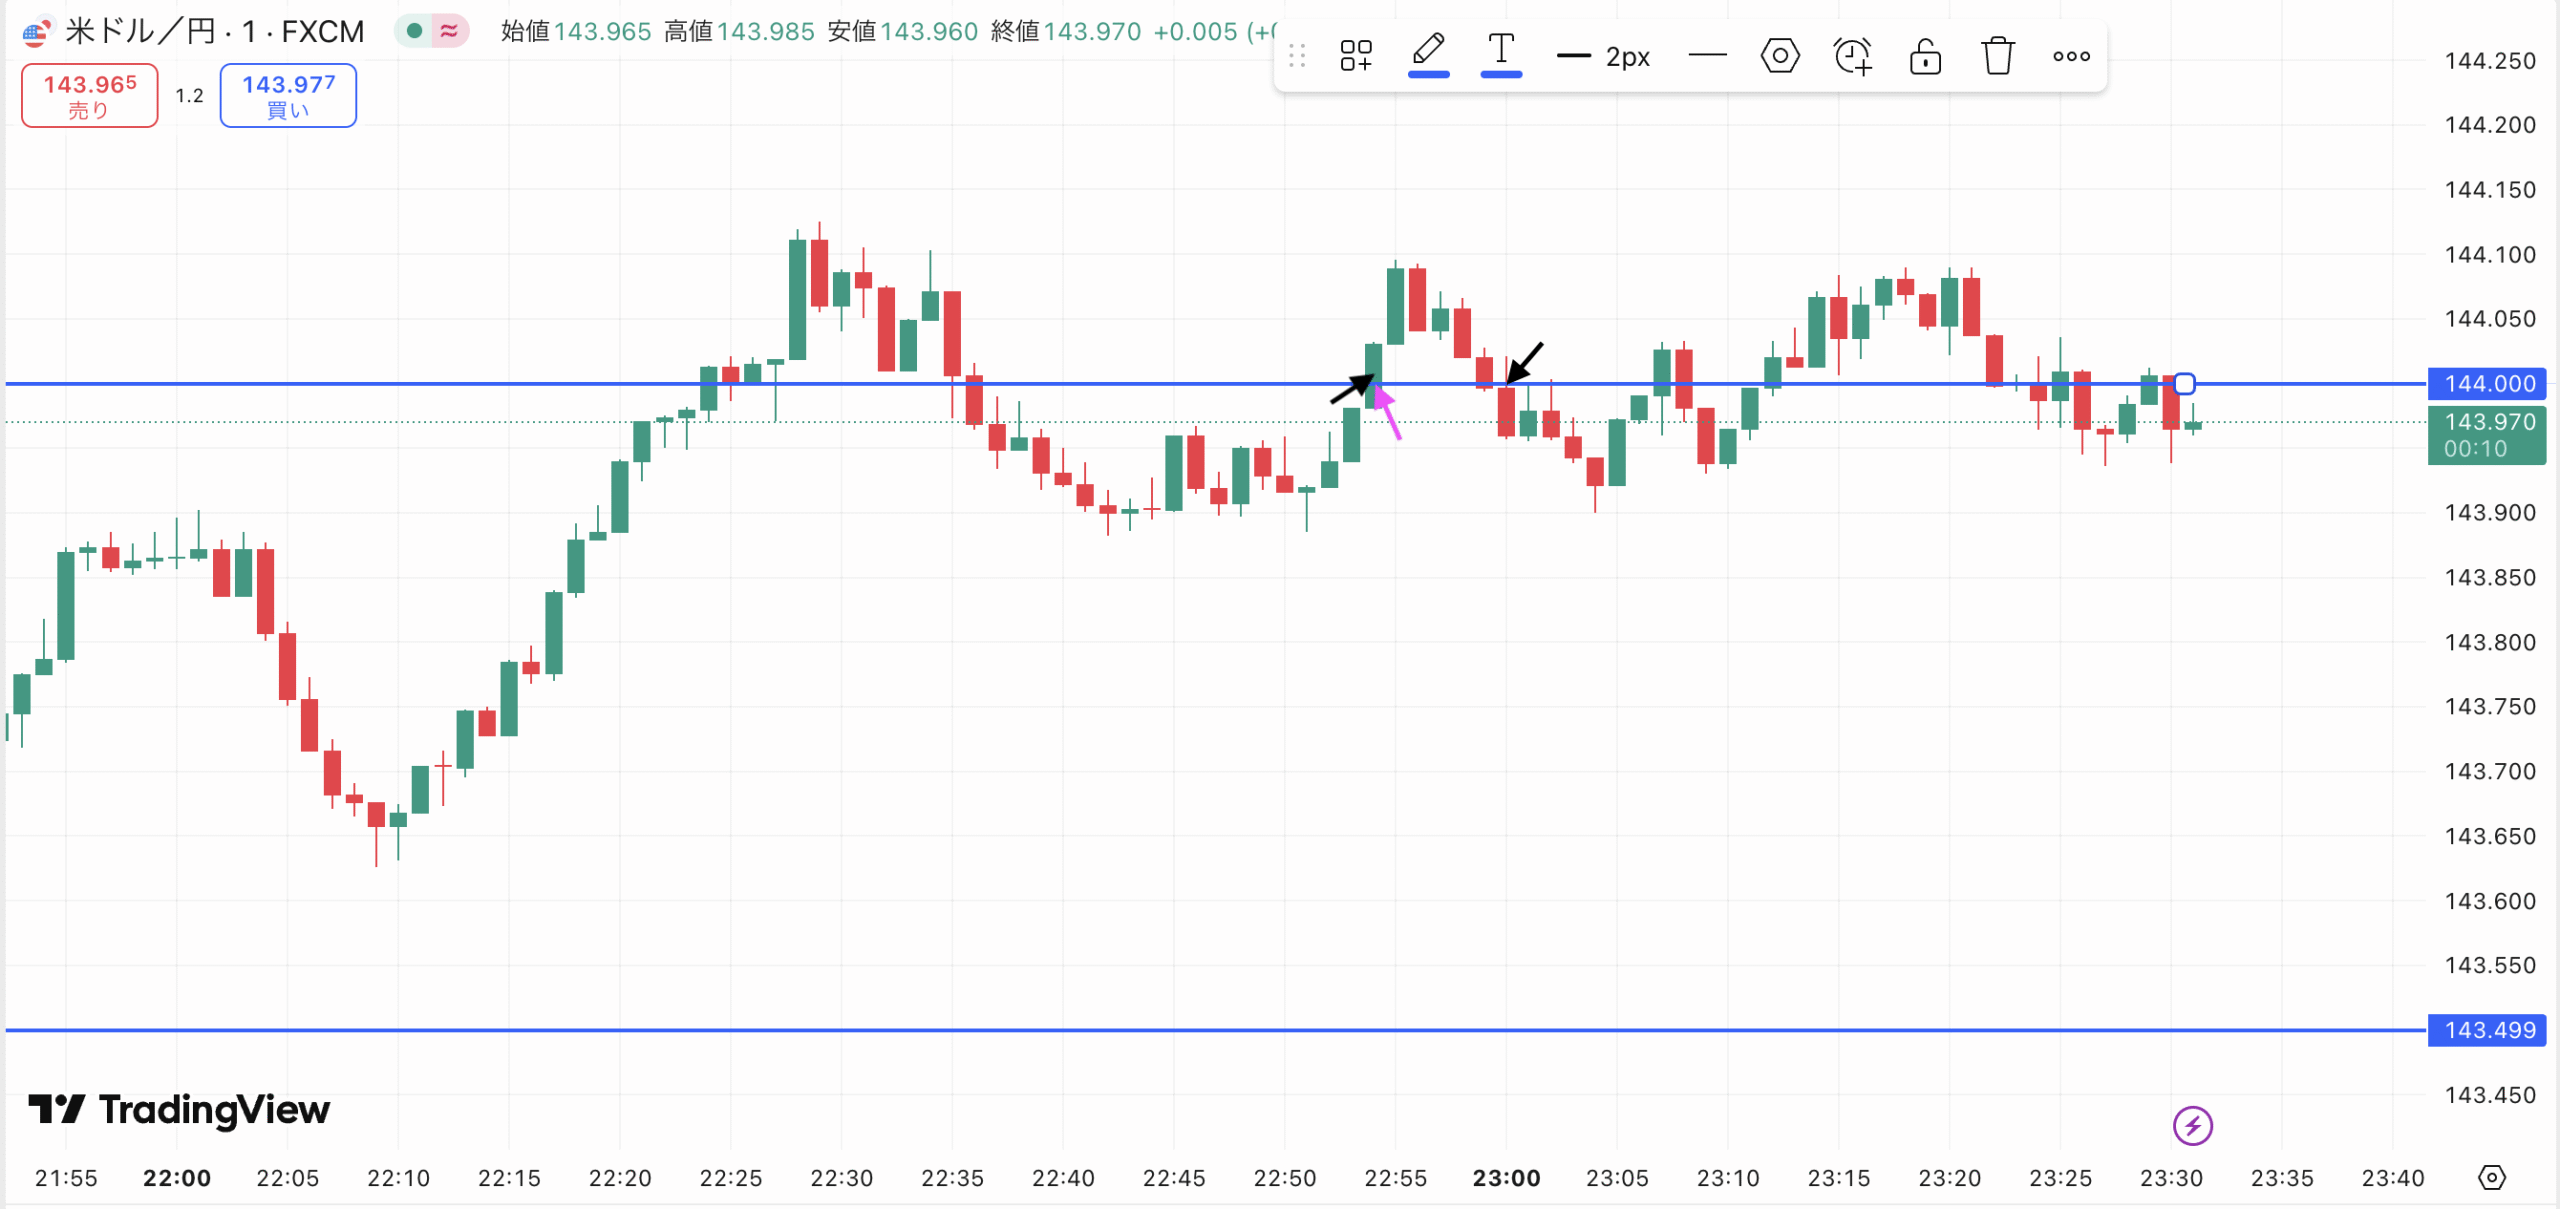Open the drawing templates icon in floating toolbar
Screen dimensions: 2560x1209
(1356, 56)
